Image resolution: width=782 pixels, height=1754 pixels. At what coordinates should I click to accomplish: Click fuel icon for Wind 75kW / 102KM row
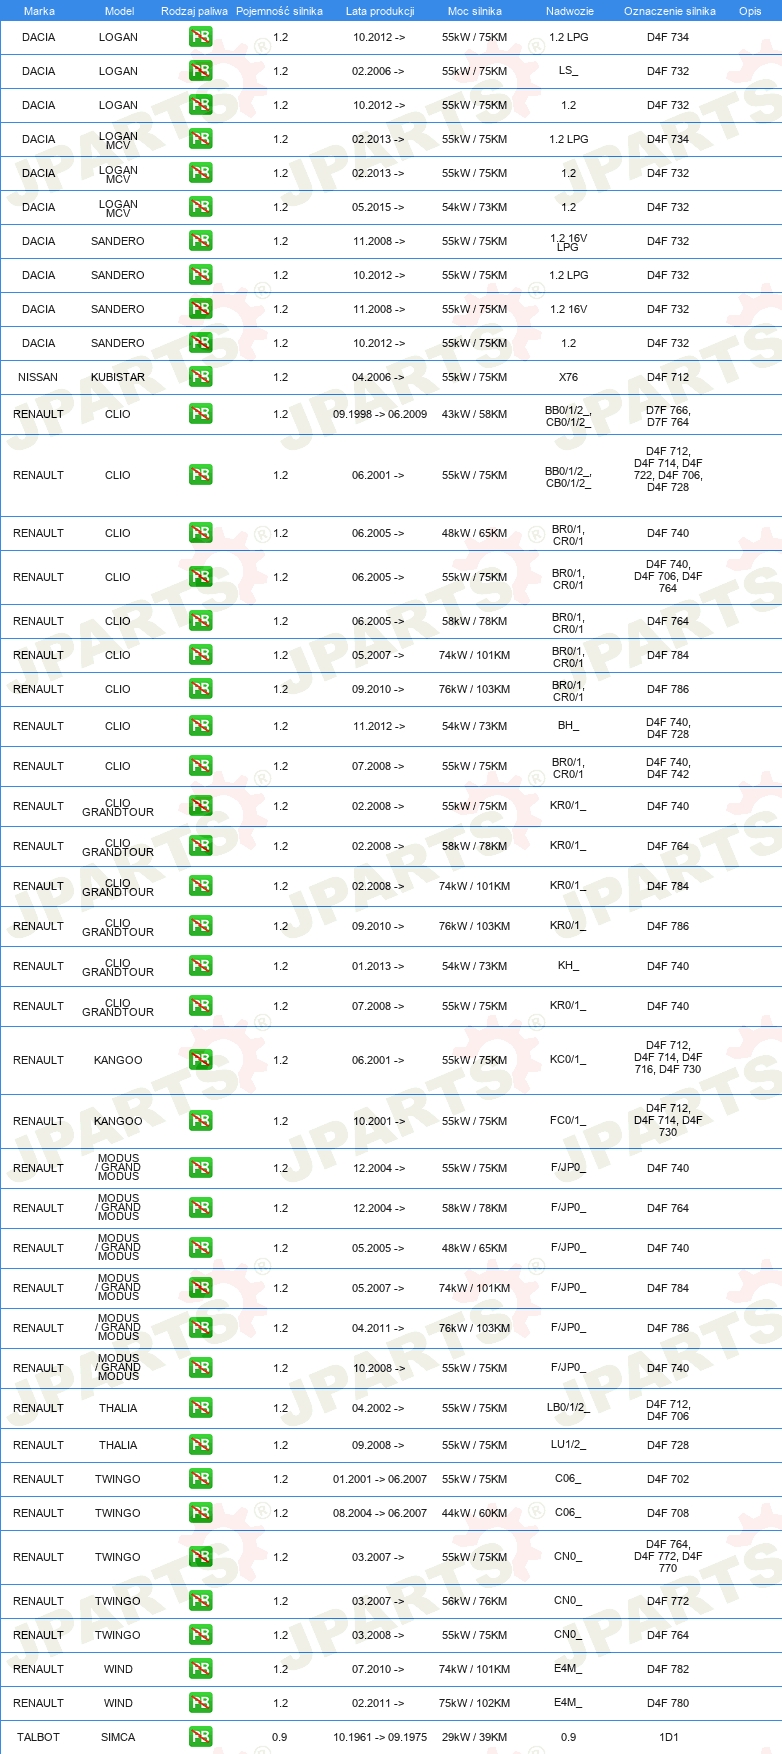201,1703
